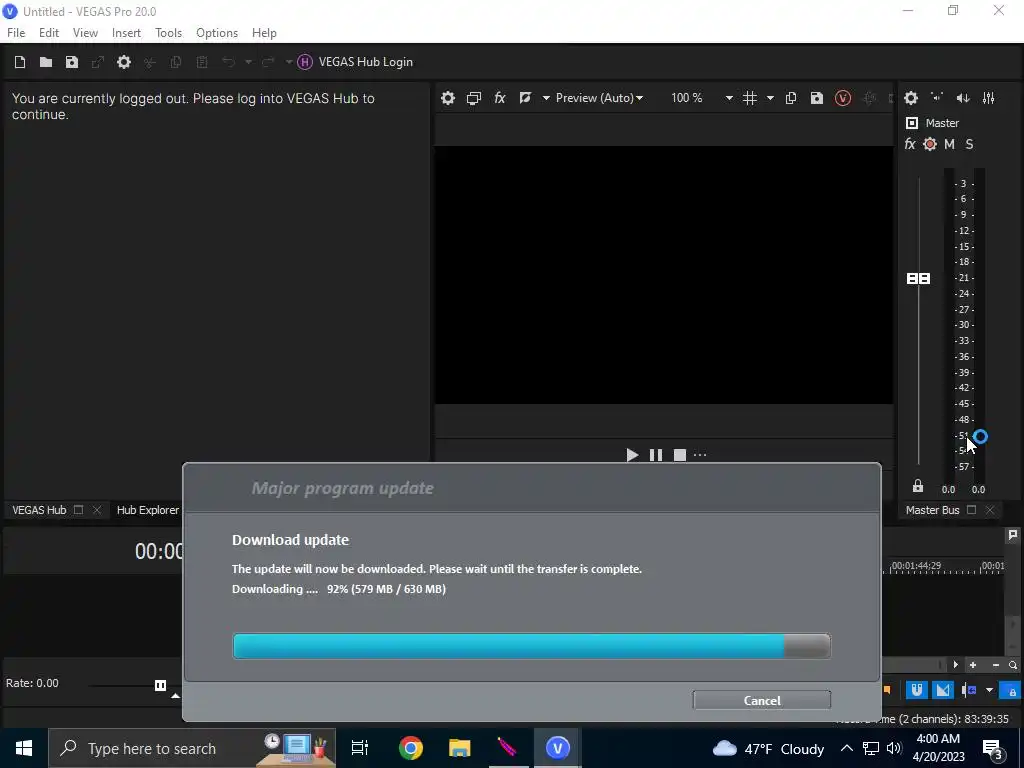Click the Dim Output speaker icon
The image size is (1024, 768).
click(963, 98)
